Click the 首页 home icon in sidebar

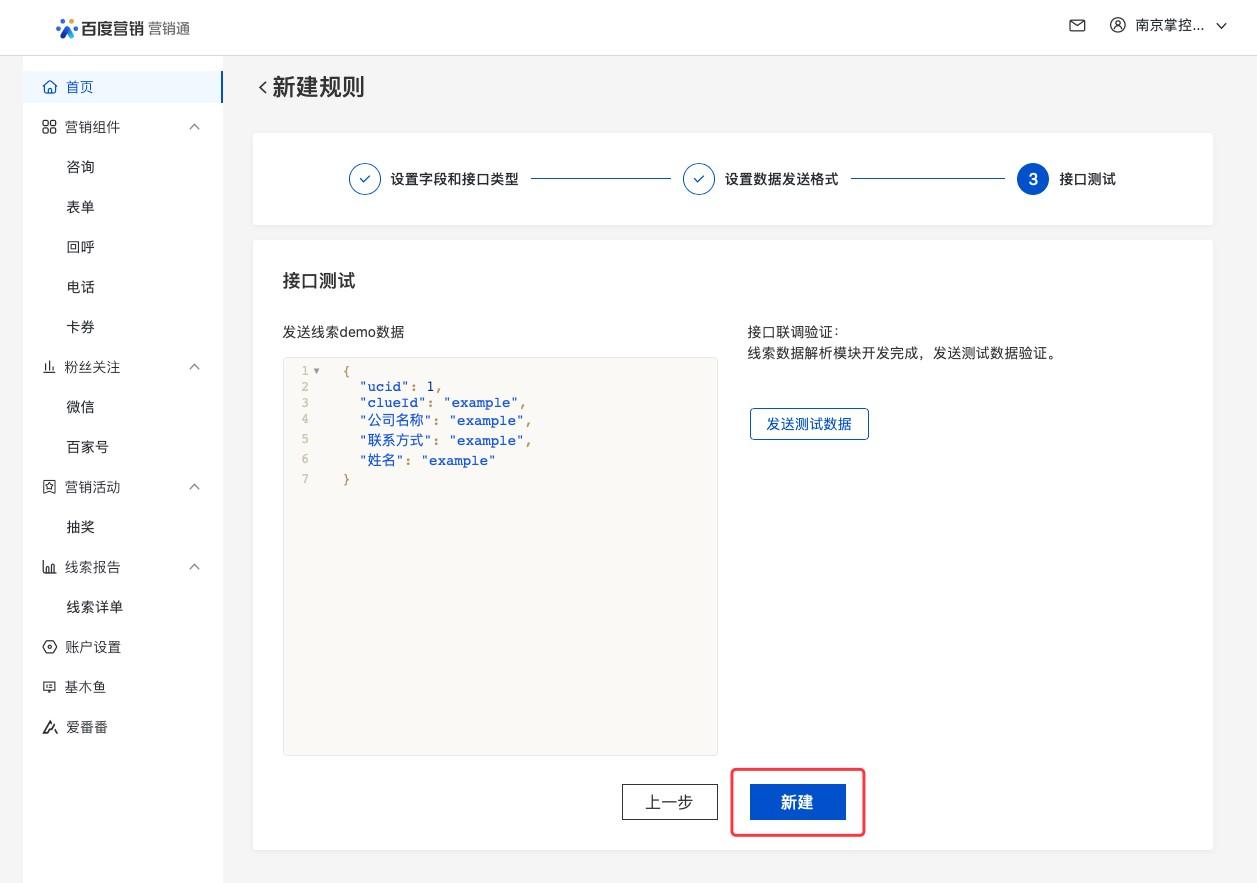tap(50, 87)
